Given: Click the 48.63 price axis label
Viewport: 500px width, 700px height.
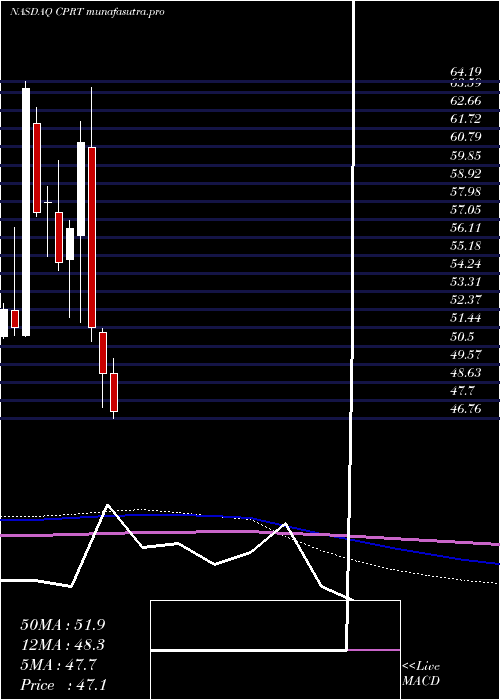Looking at the screenshot, I should (465, 373).
